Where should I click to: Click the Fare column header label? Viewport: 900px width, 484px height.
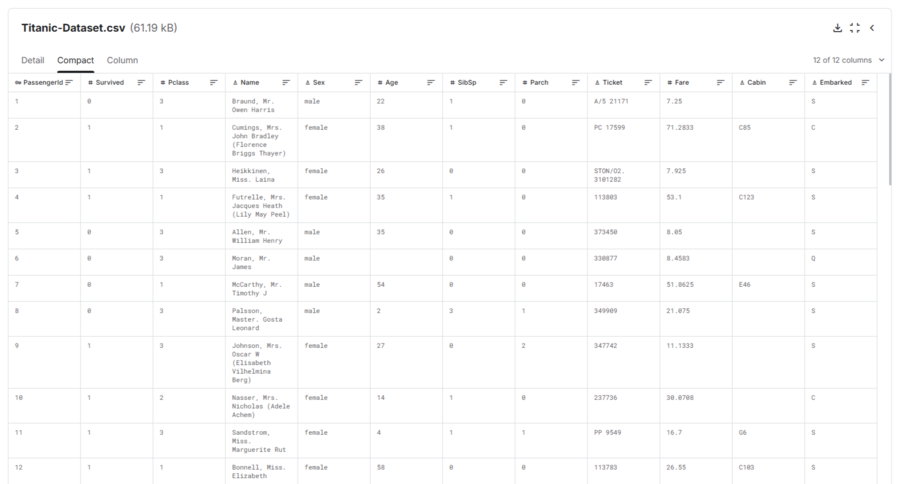(682, 83)
